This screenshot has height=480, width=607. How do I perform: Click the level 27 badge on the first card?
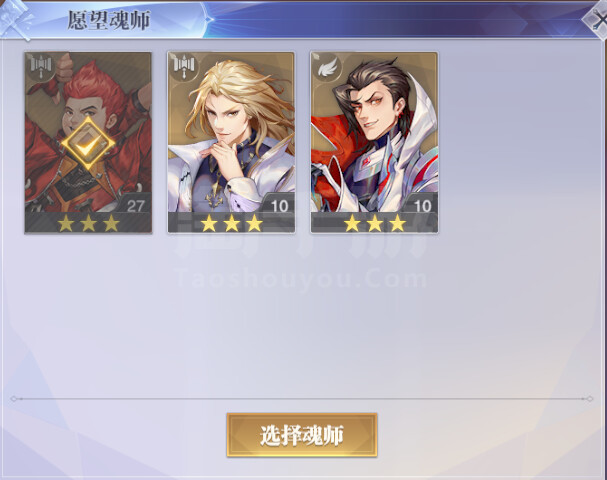pos(135,206)
